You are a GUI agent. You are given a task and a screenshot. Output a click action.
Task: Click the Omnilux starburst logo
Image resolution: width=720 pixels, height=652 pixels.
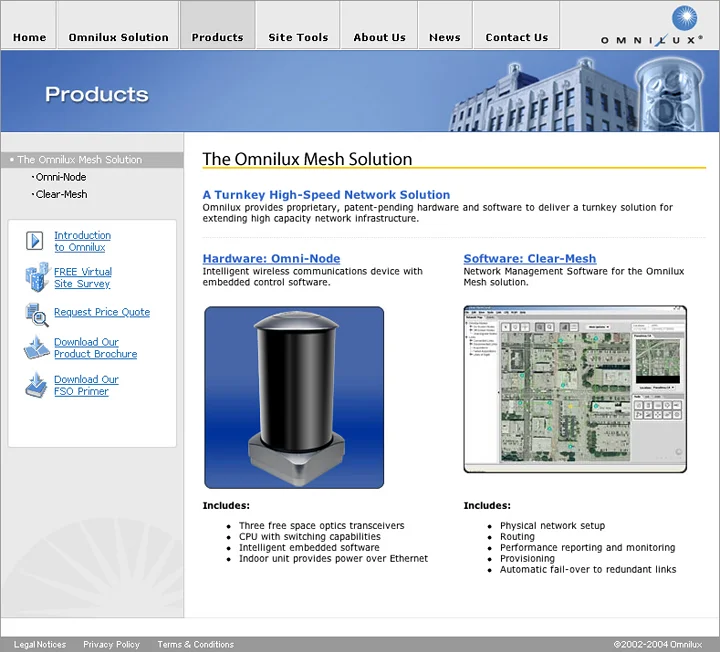tap(684, 18)
